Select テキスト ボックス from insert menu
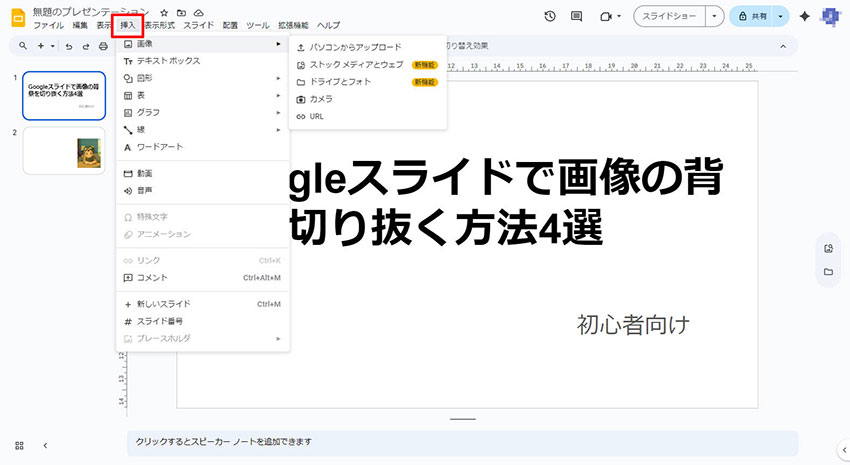The width and height of the screenshot is (850, 465). click(x=168, y=61)
